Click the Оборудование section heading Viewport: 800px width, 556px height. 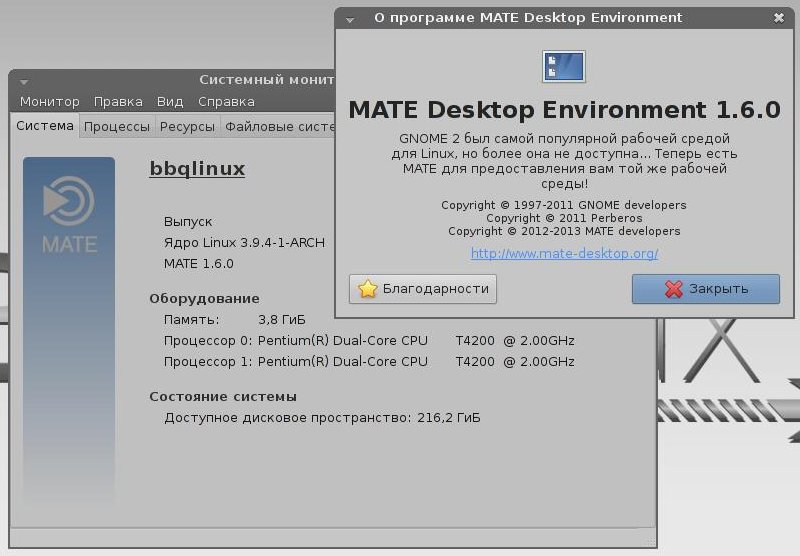(204, 298)
